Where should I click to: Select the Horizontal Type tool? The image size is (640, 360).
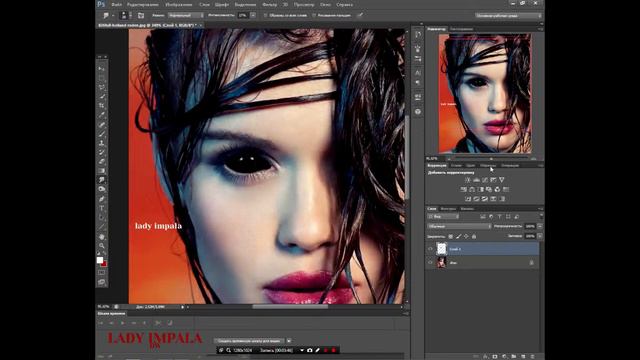tap(102, 208)
